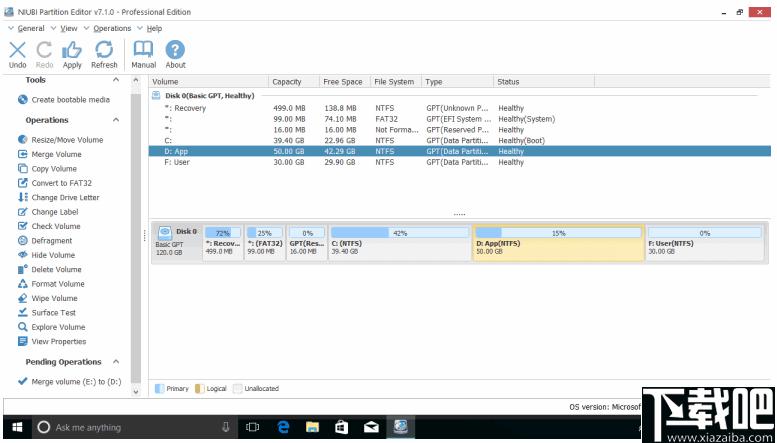Select the Copy Volume icon
The height and width of the screenshot is (443, 777).
pyautogui.click(x=22, y=168)
